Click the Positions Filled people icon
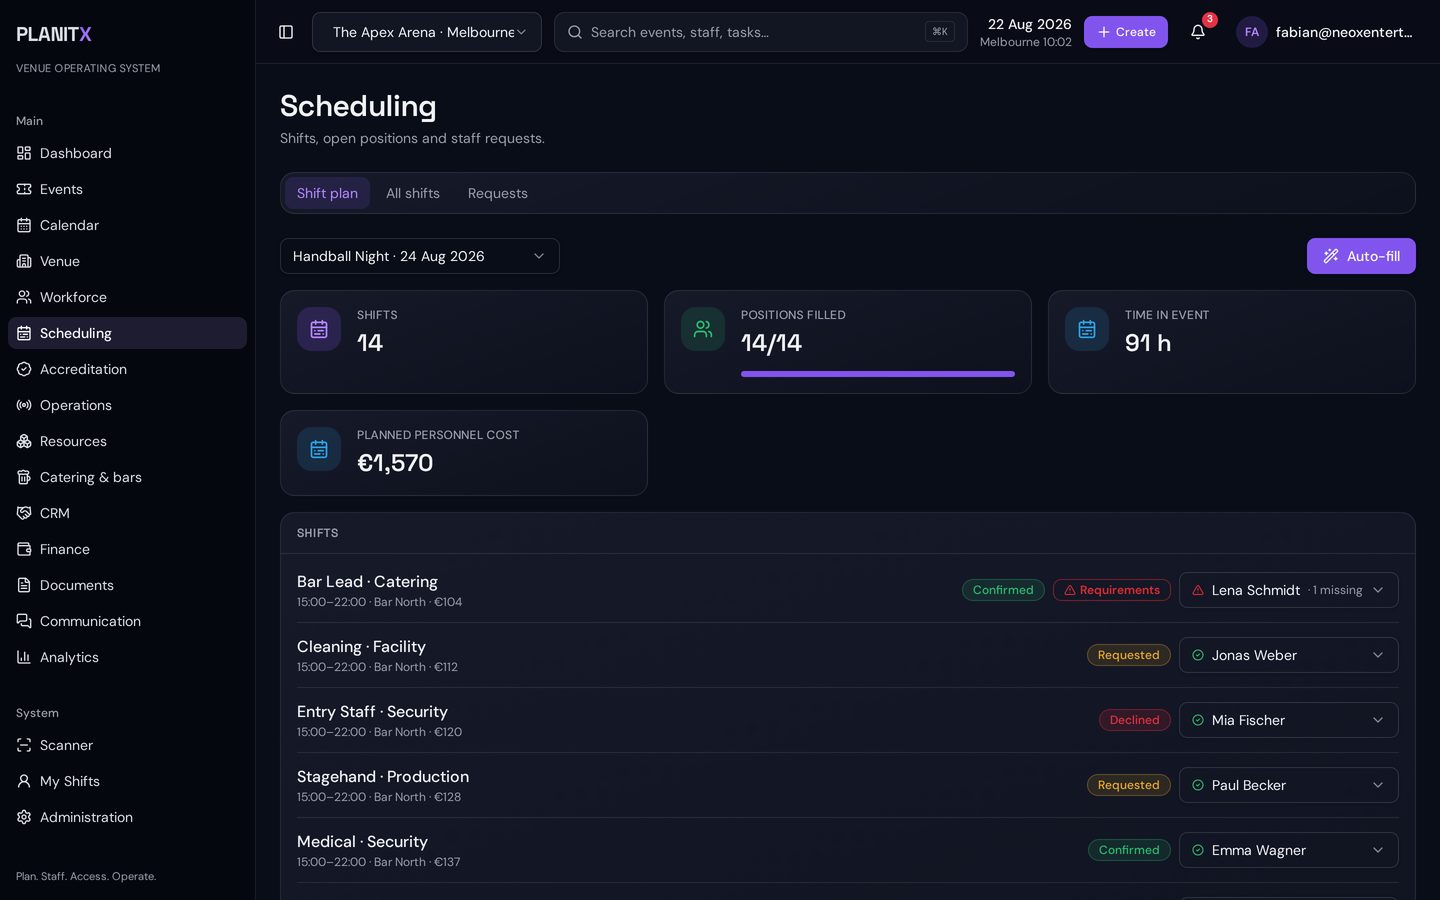1440x900 pixels. coord(703,329)
